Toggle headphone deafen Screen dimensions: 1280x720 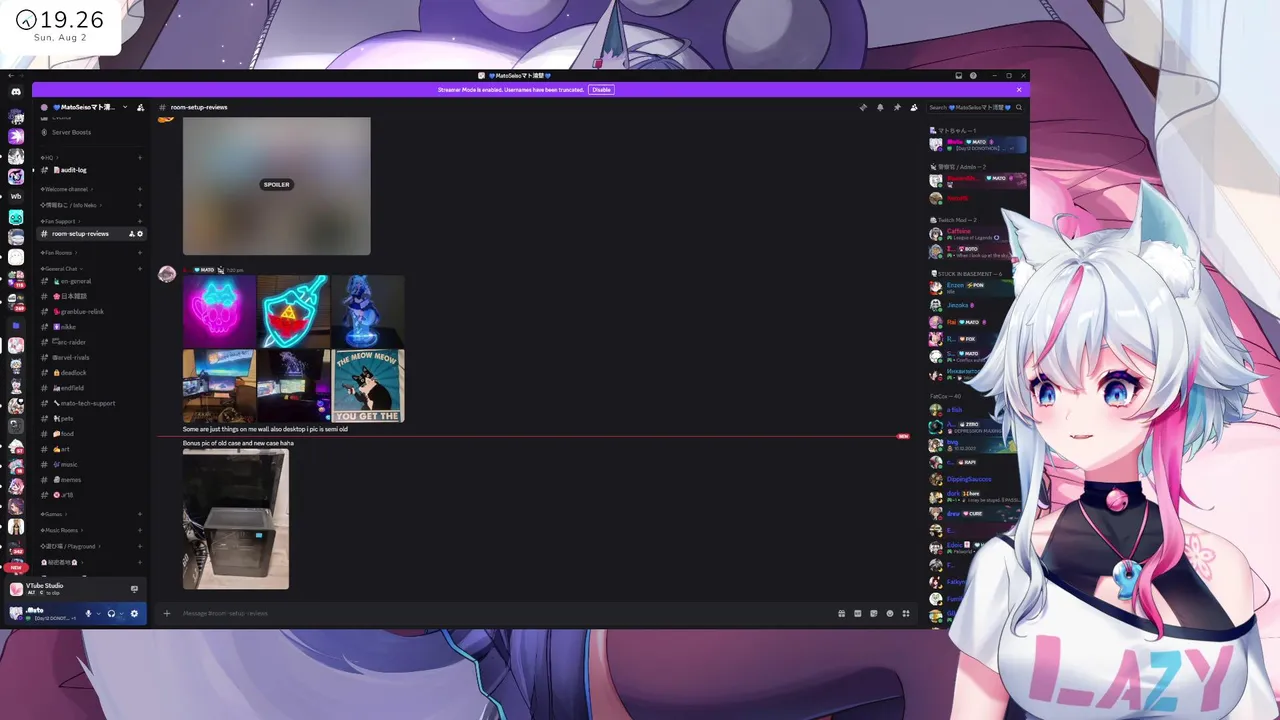[x=111, y=613]
